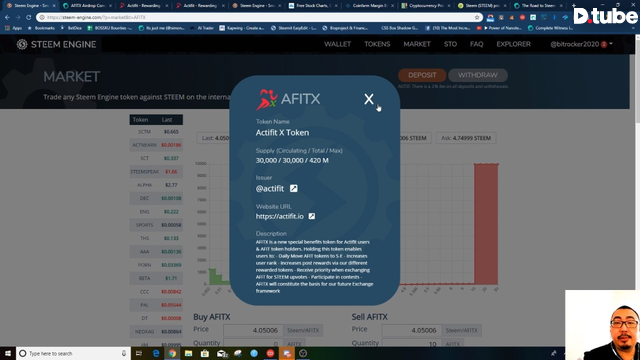640x360 pixels.
Task: Reload the page with refresh icon
Action: click(29, 18)
